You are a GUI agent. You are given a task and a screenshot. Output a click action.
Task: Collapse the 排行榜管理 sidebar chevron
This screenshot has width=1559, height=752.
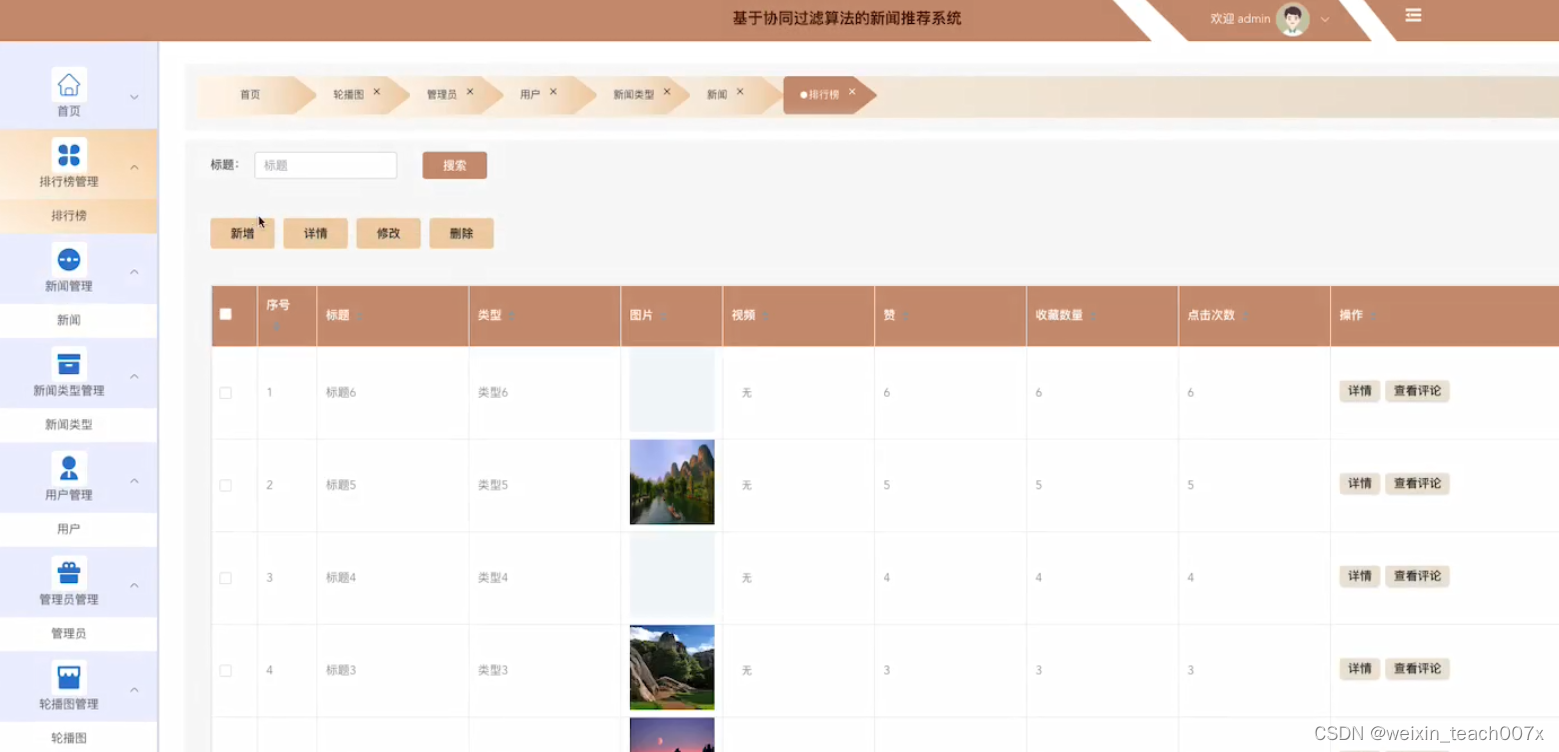(x=134, y=167)
